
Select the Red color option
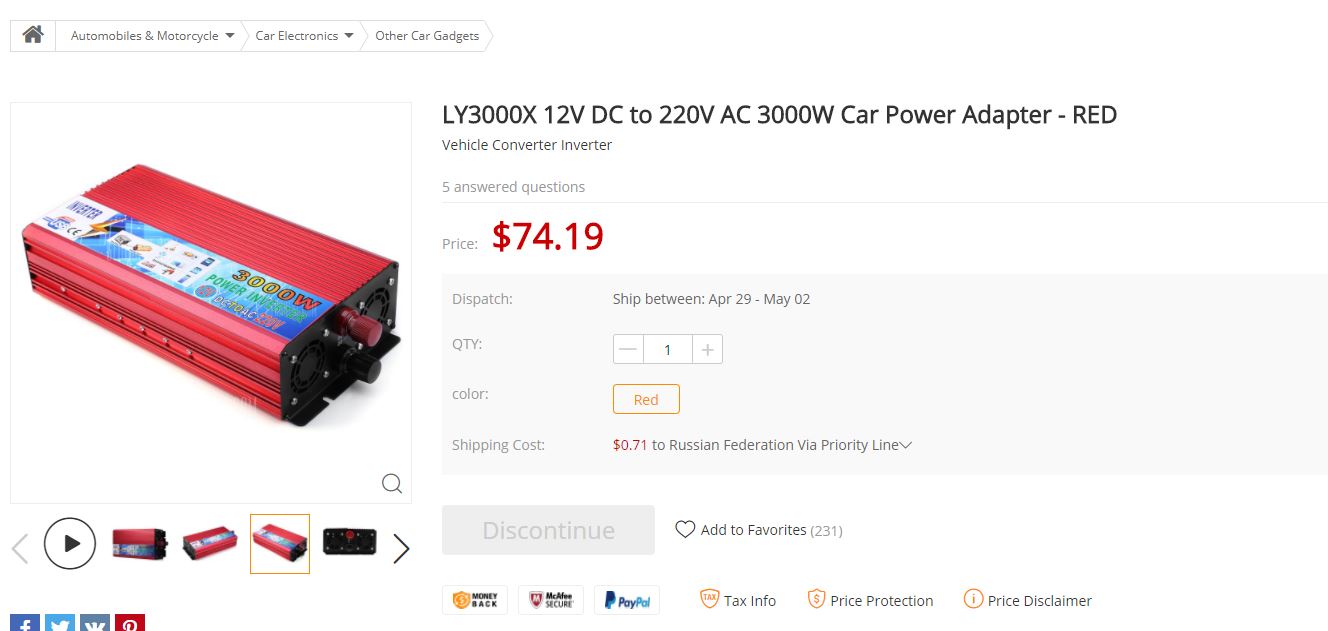[x=646, y=399]
